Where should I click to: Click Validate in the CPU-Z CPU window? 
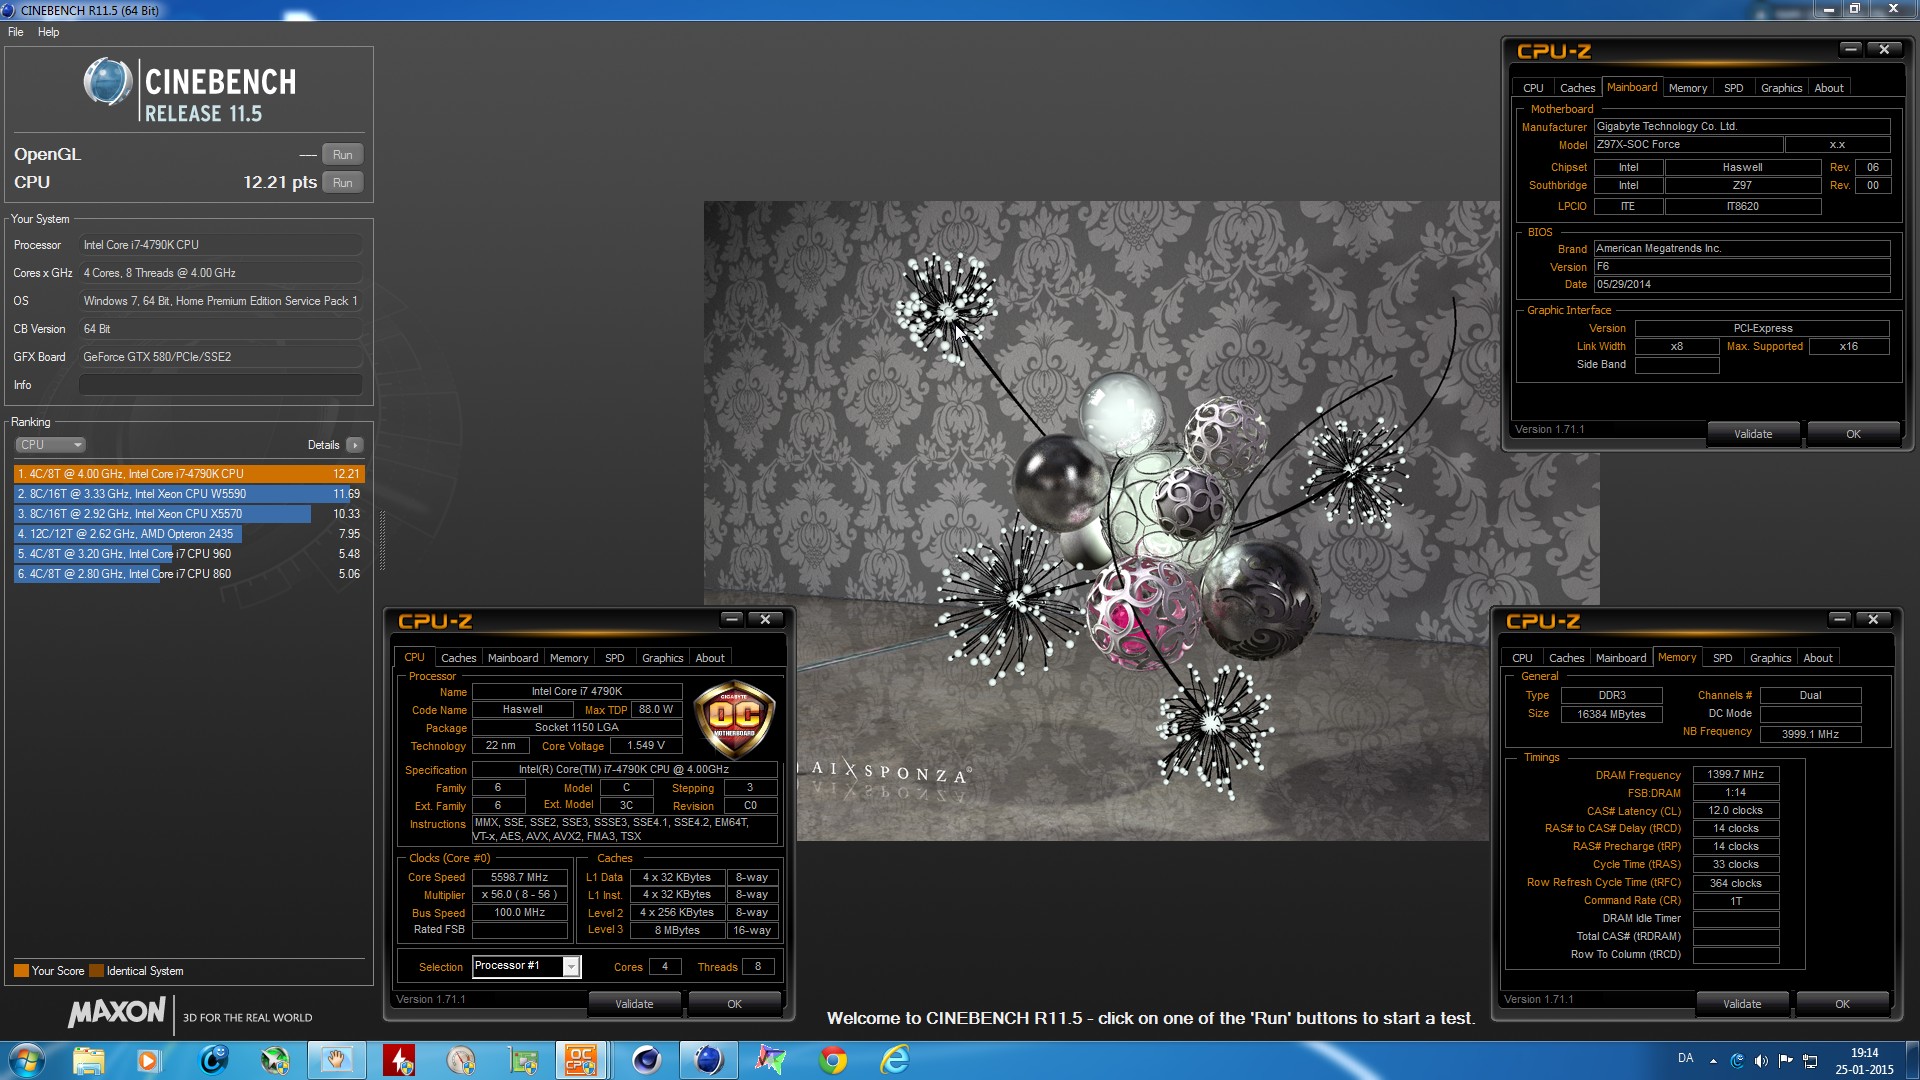pos(634,1004)
